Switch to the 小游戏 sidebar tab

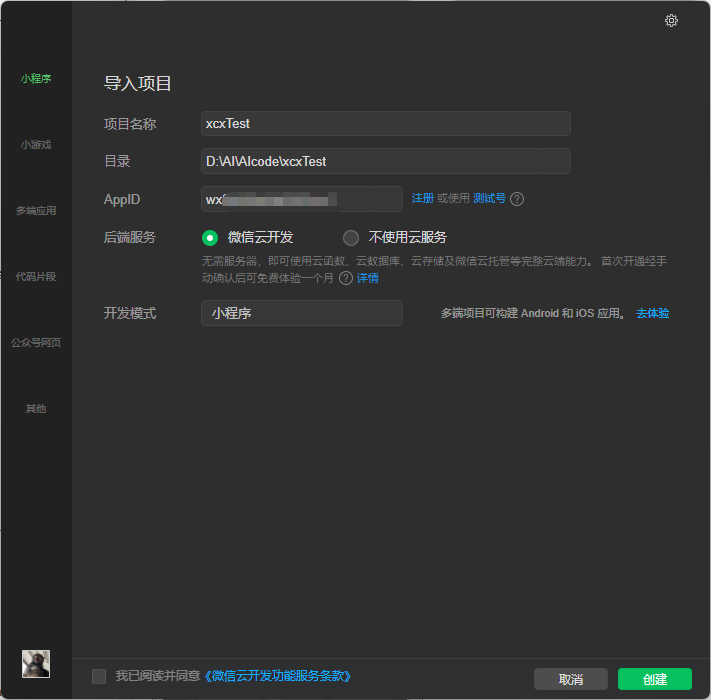36,145
